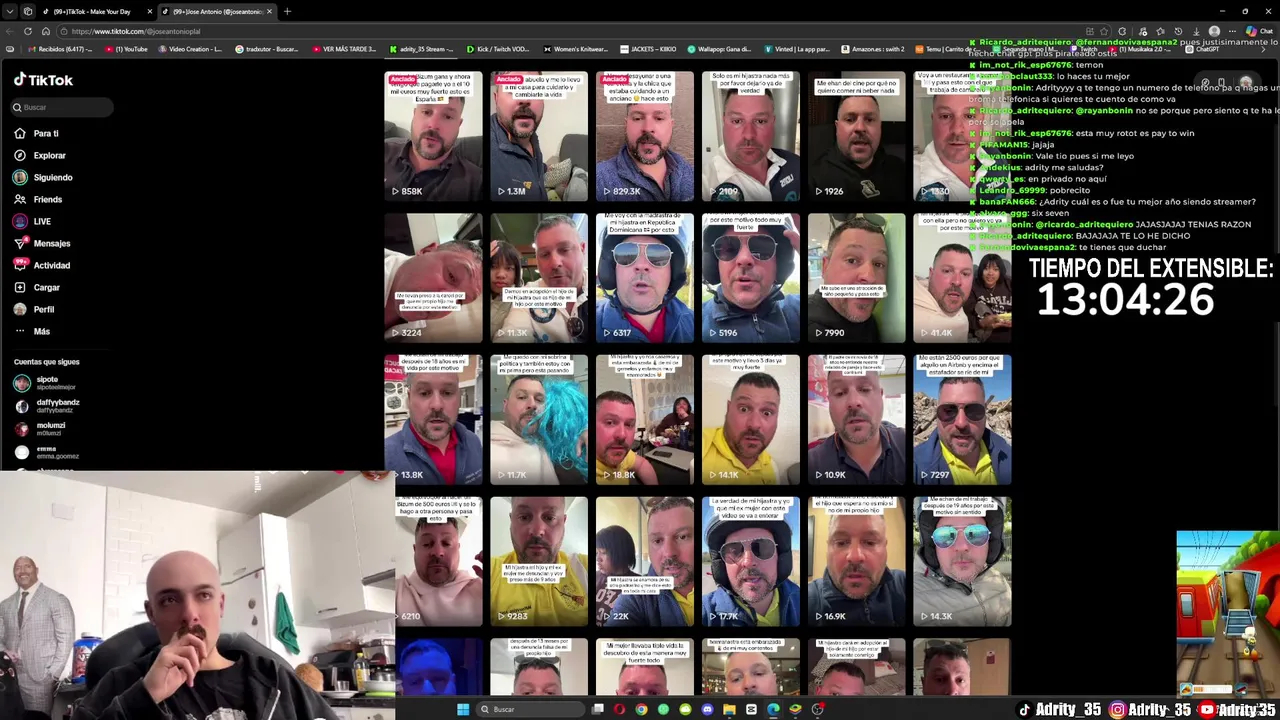
Task: Open the blue wig video with 11.7K views
Action: click(x=539, y=420)
